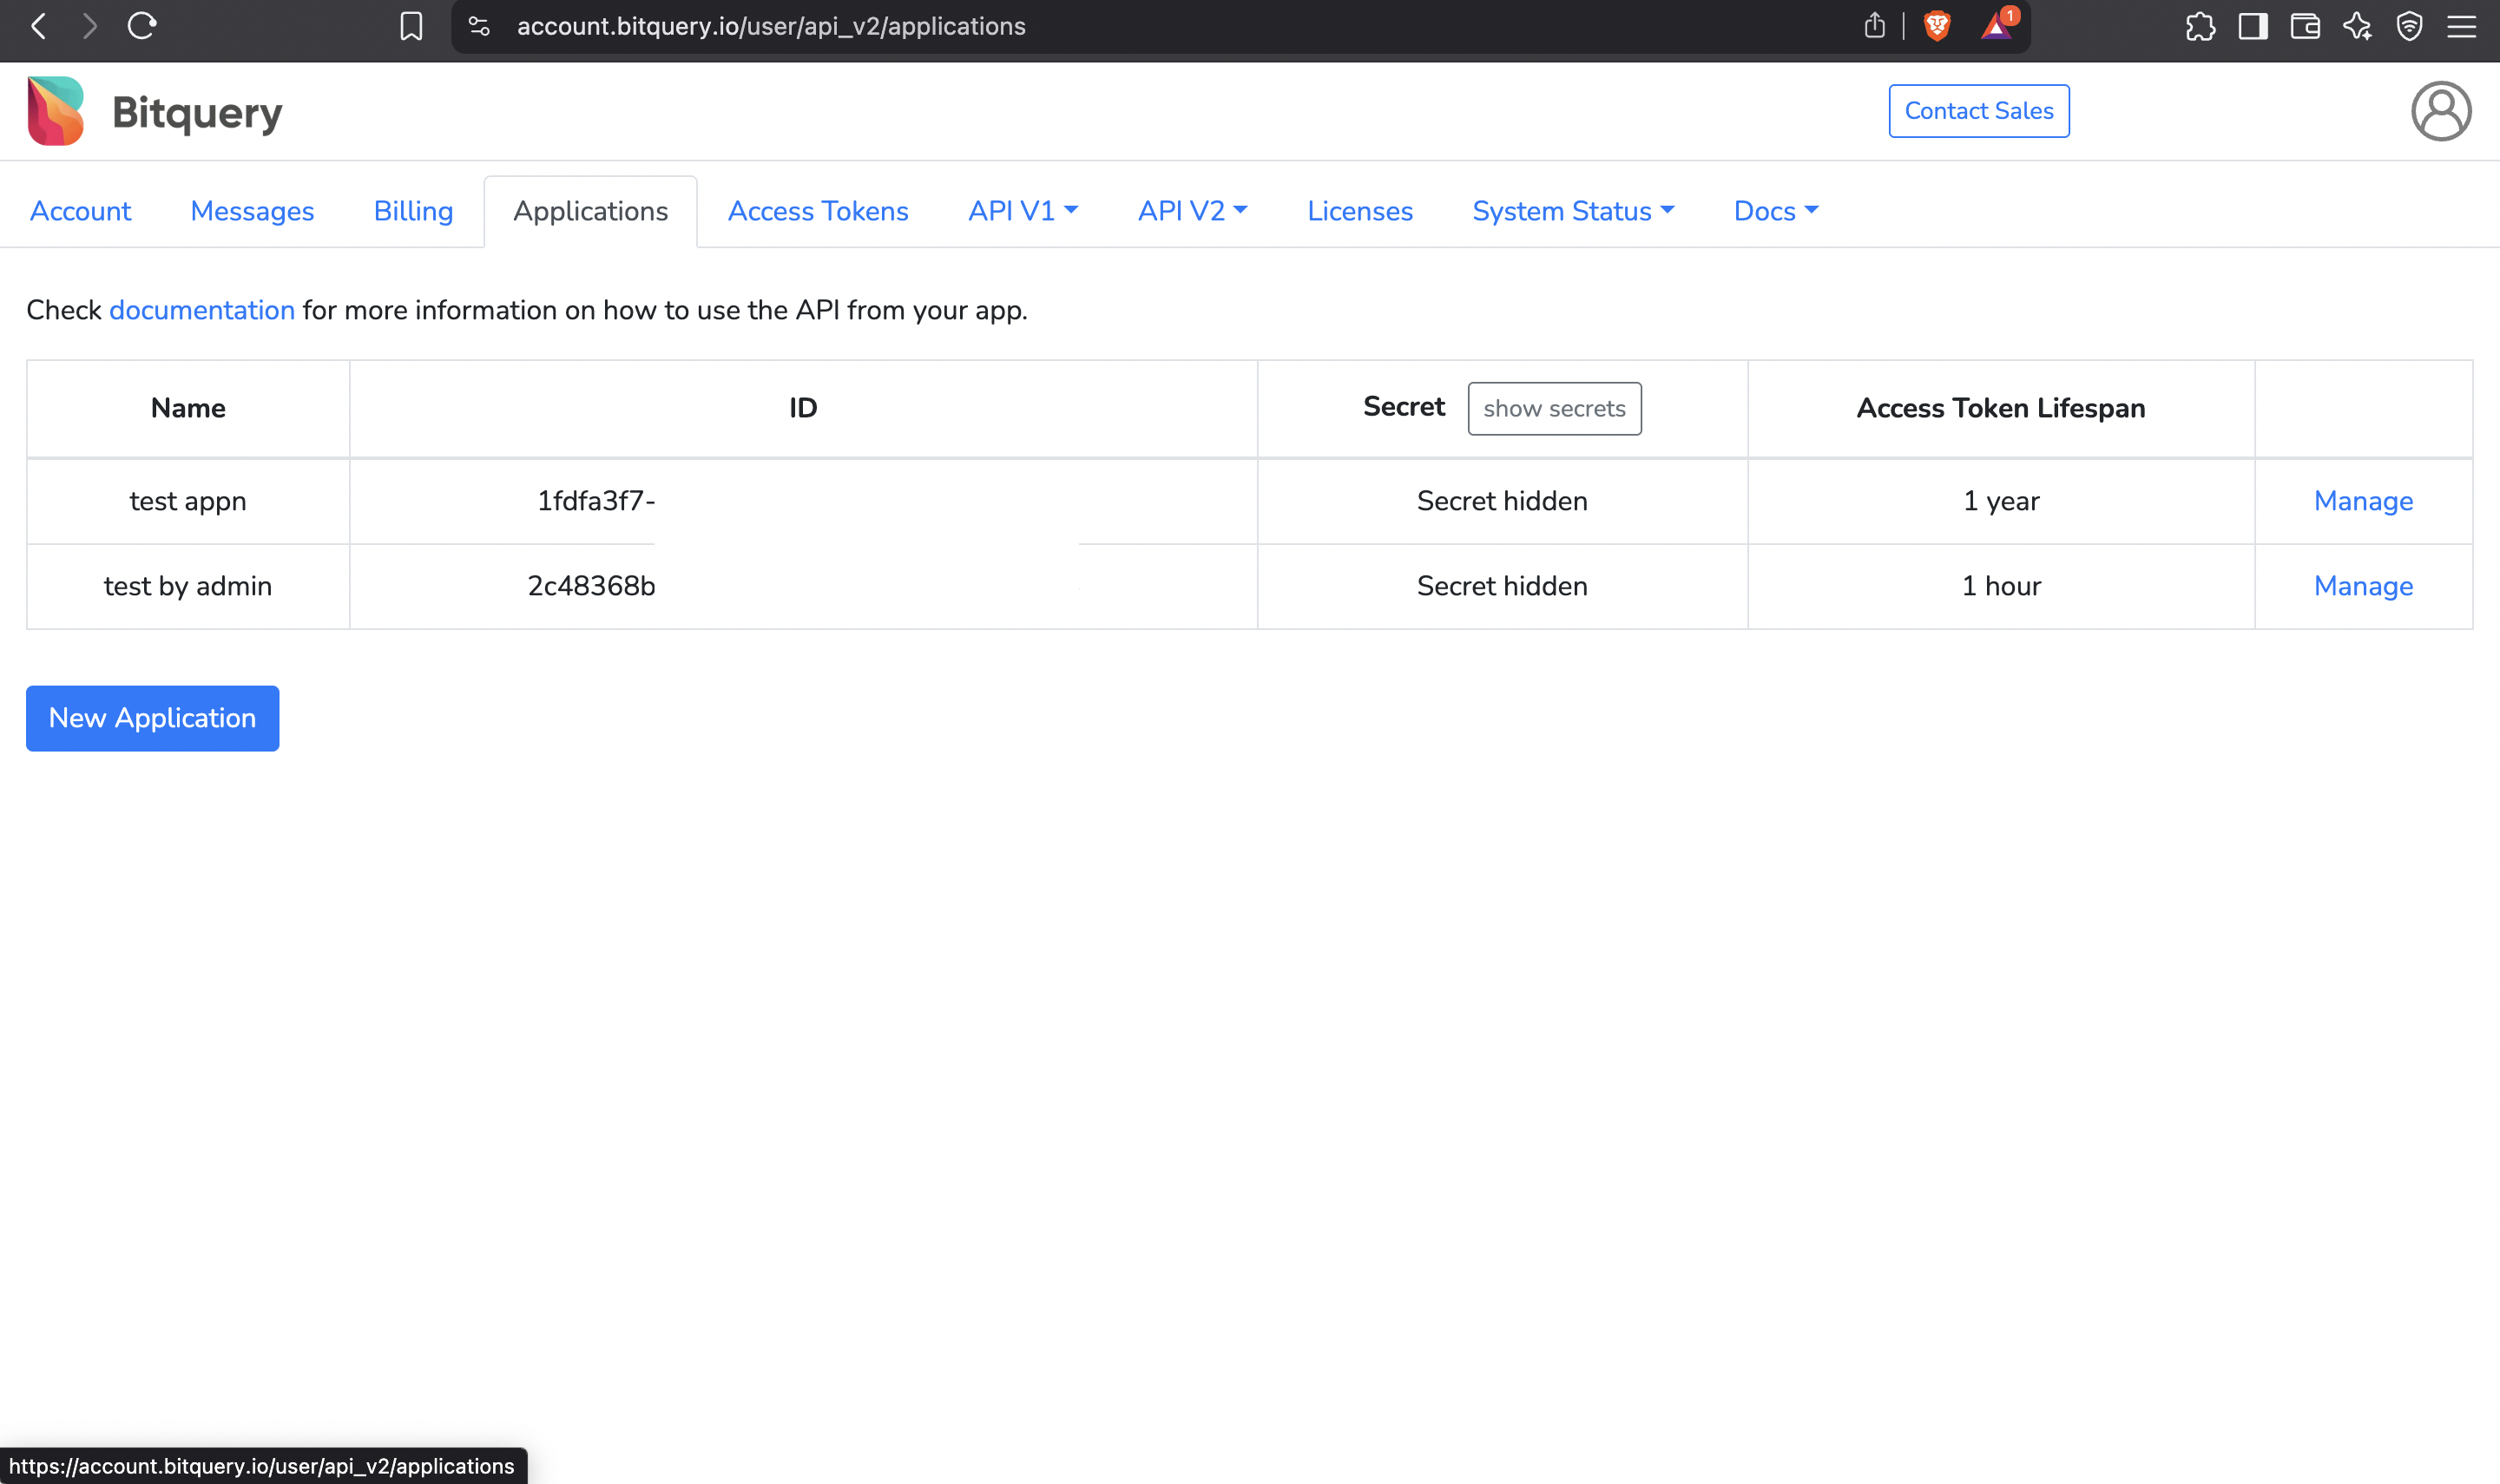Reload the page

tap(142, 26)
